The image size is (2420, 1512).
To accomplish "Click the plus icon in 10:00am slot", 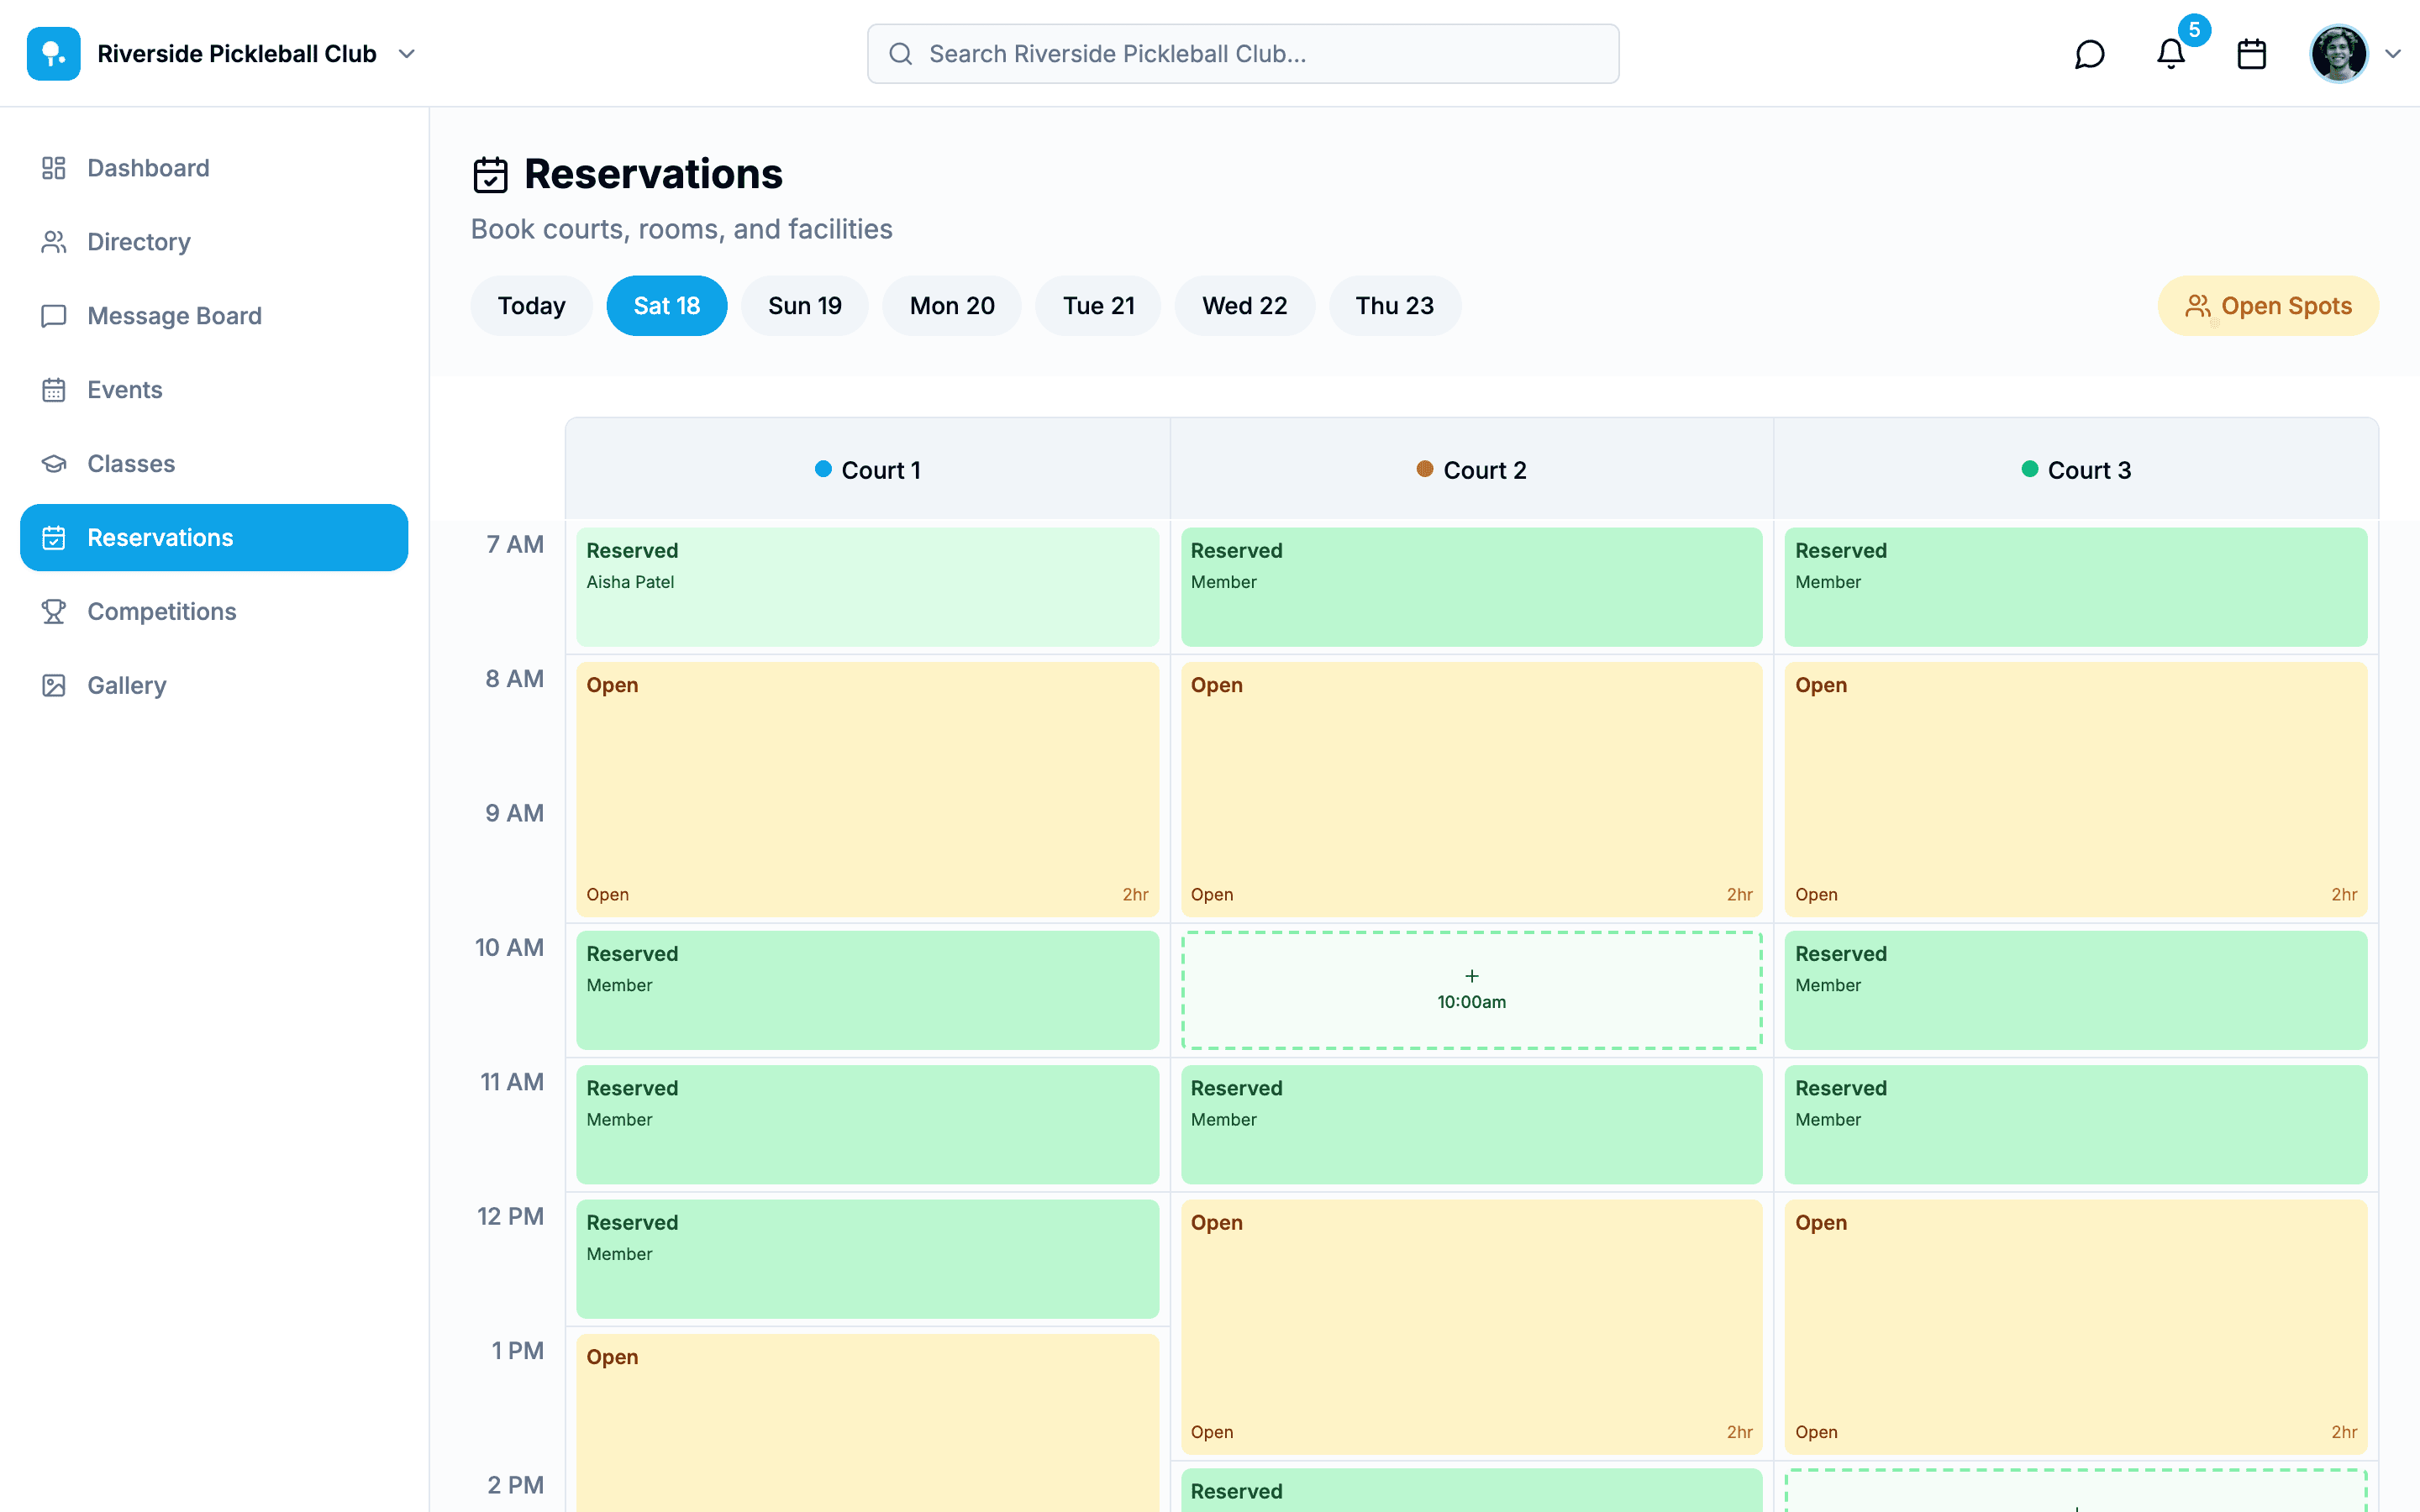I will 1472,976.
